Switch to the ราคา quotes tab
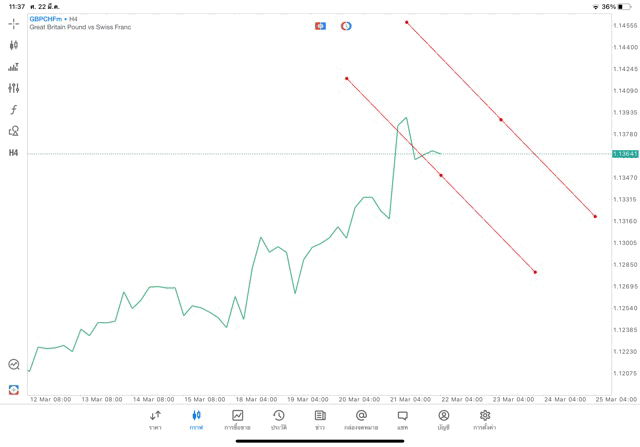This screenshot has height=447, width=640. (155, 420)
